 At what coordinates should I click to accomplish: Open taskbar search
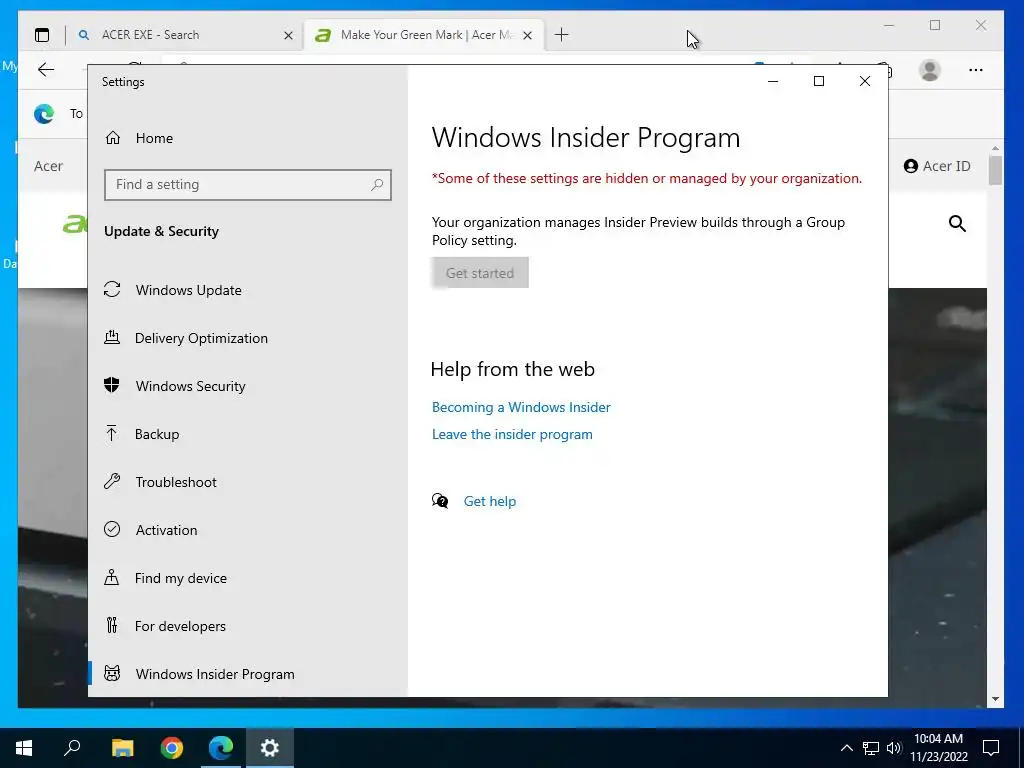point(72,748)
